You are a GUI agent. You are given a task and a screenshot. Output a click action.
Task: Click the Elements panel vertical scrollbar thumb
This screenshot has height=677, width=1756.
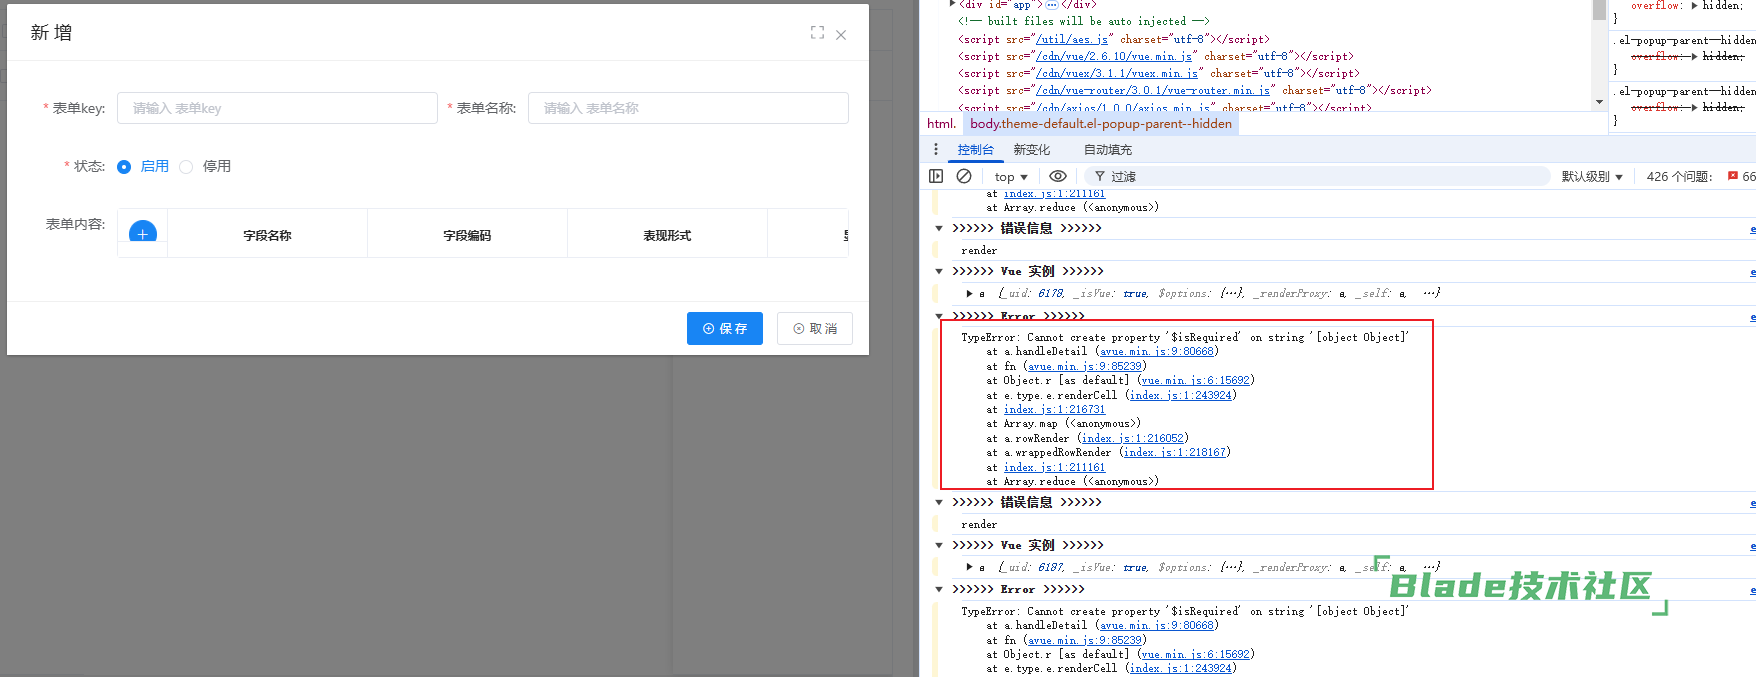coord(1599,10)
